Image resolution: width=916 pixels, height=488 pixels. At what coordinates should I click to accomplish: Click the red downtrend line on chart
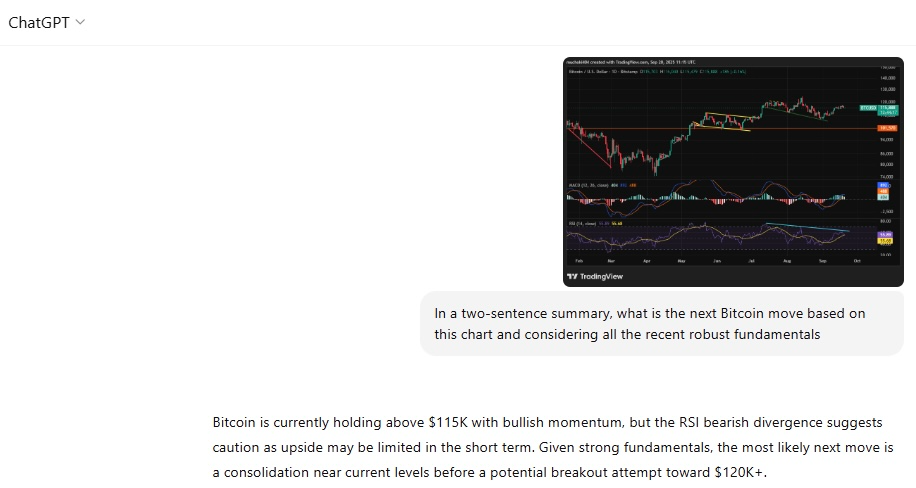589,146
